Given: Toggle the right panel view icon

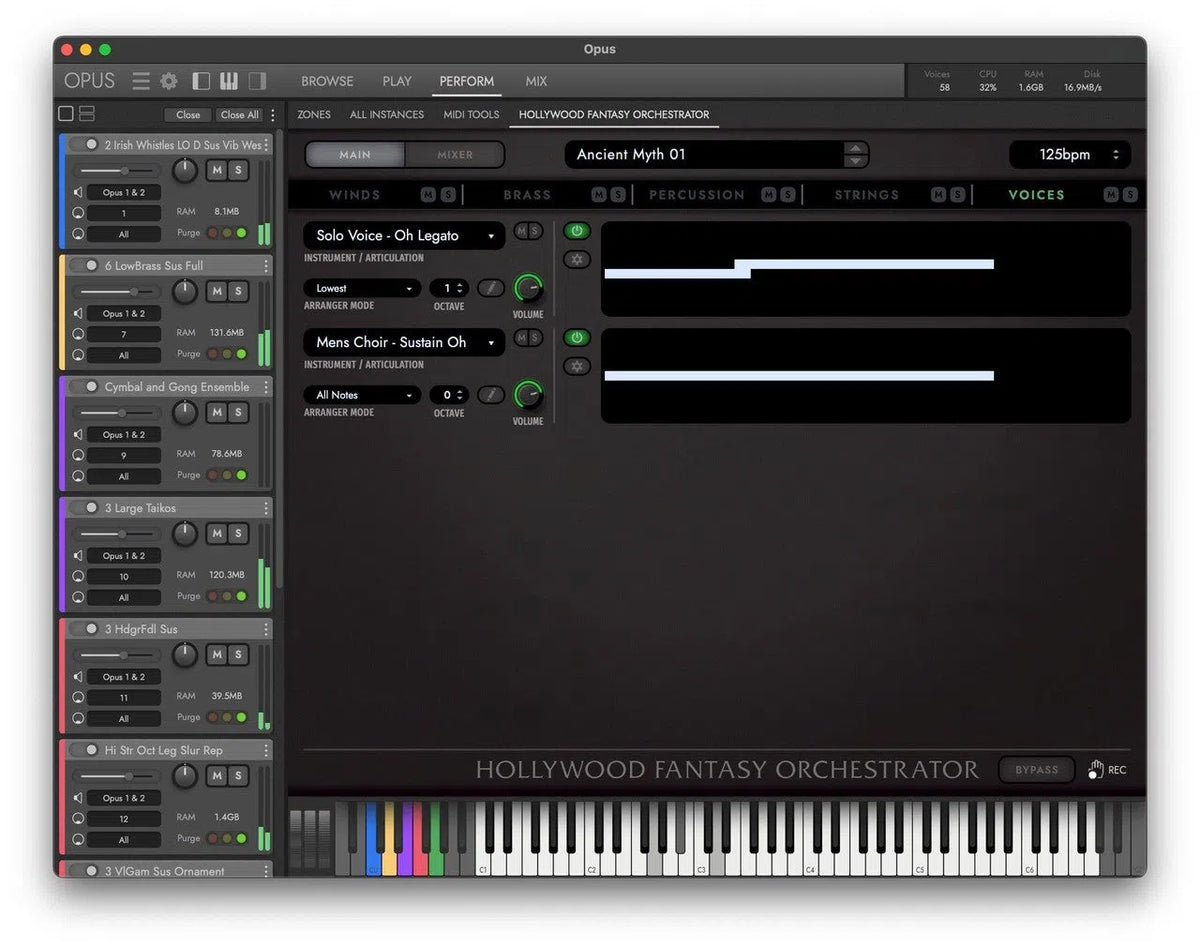Looking at the screenshot, I should click(x=256, y=80).
